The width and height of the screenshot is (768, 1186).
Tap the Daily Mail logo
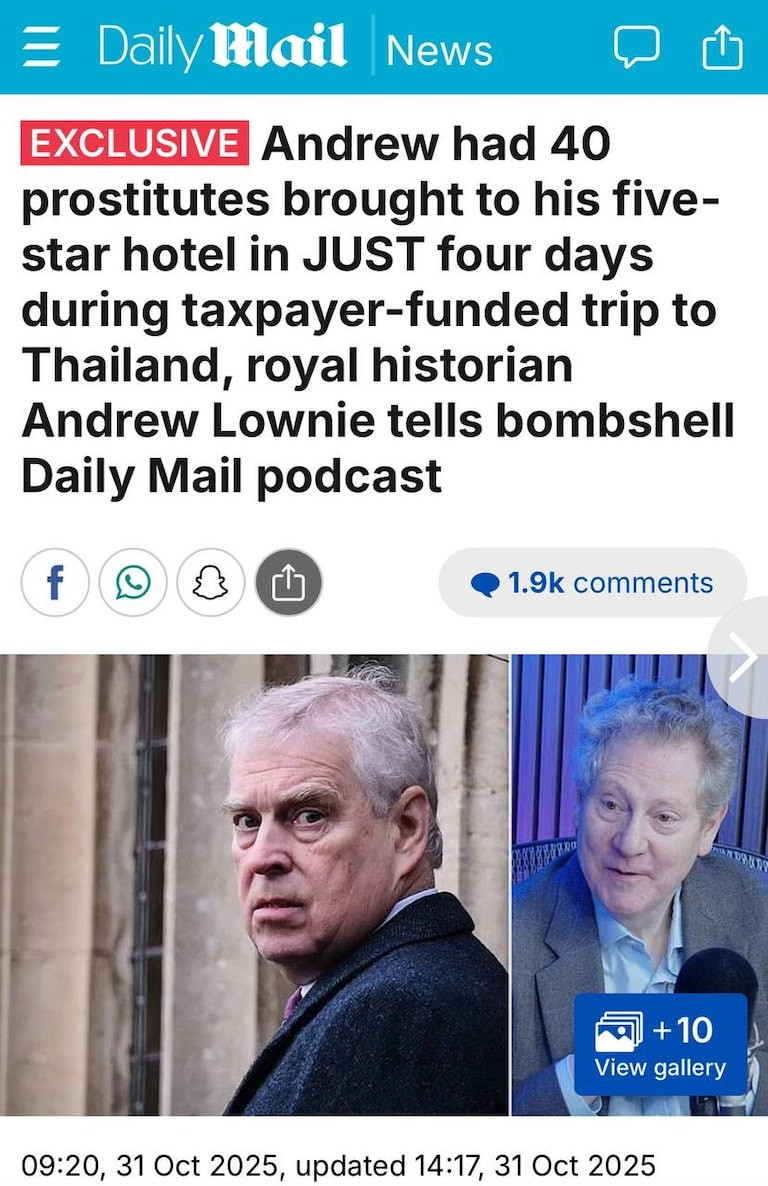coord(222,47)
